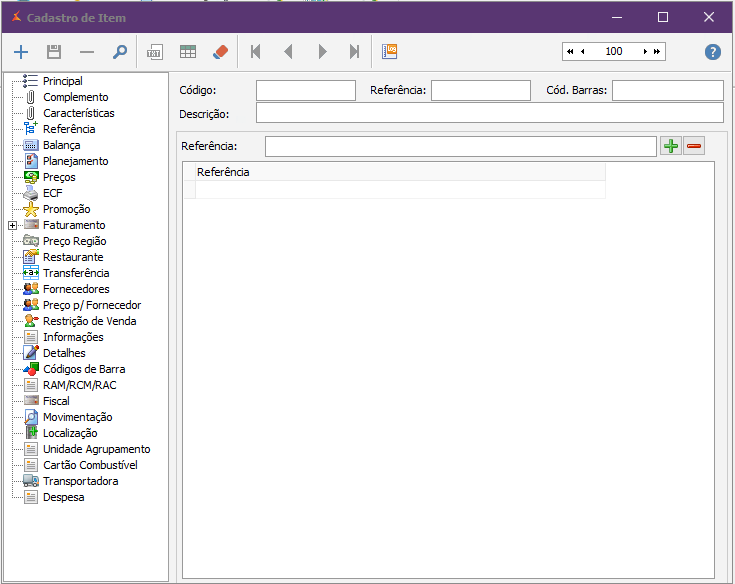Add reference with the green plus button
Screen dimensions: 735x584
coord(671,146)
